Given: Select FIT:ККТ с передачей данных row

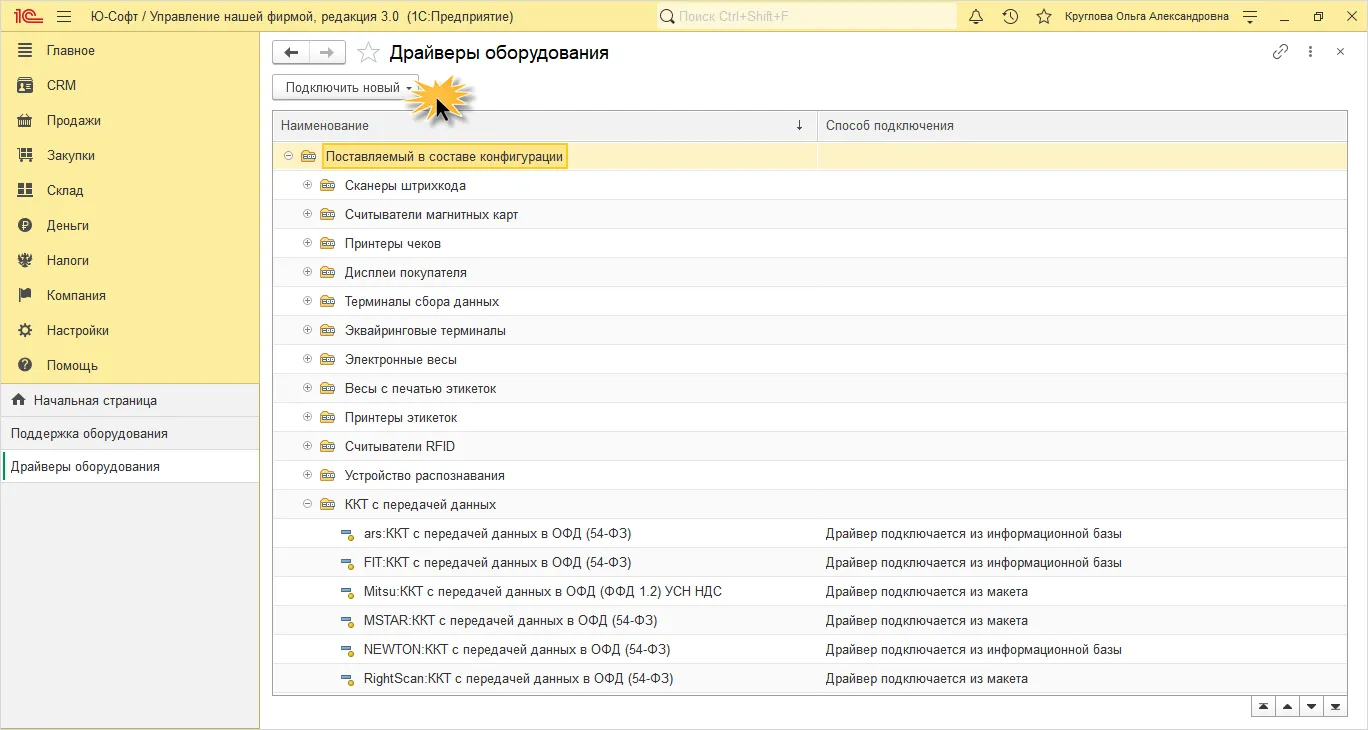Looking at the screenshot, I should click(810, 562).
